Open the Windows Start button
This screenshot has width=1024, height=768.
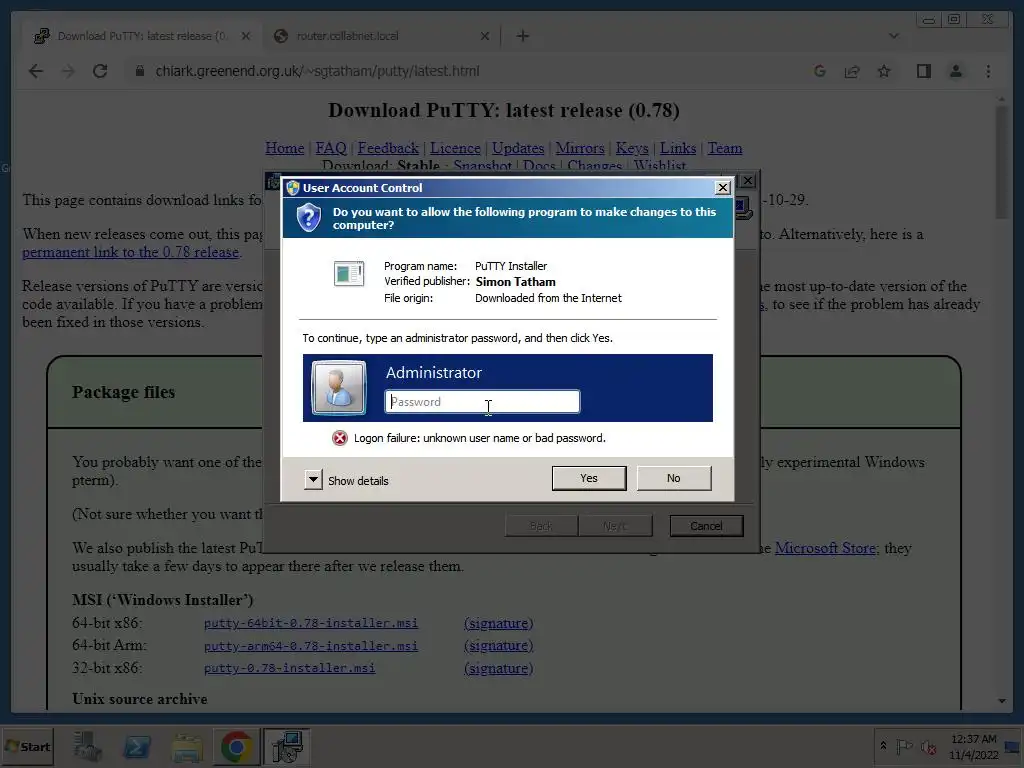[x=27, y=746]
